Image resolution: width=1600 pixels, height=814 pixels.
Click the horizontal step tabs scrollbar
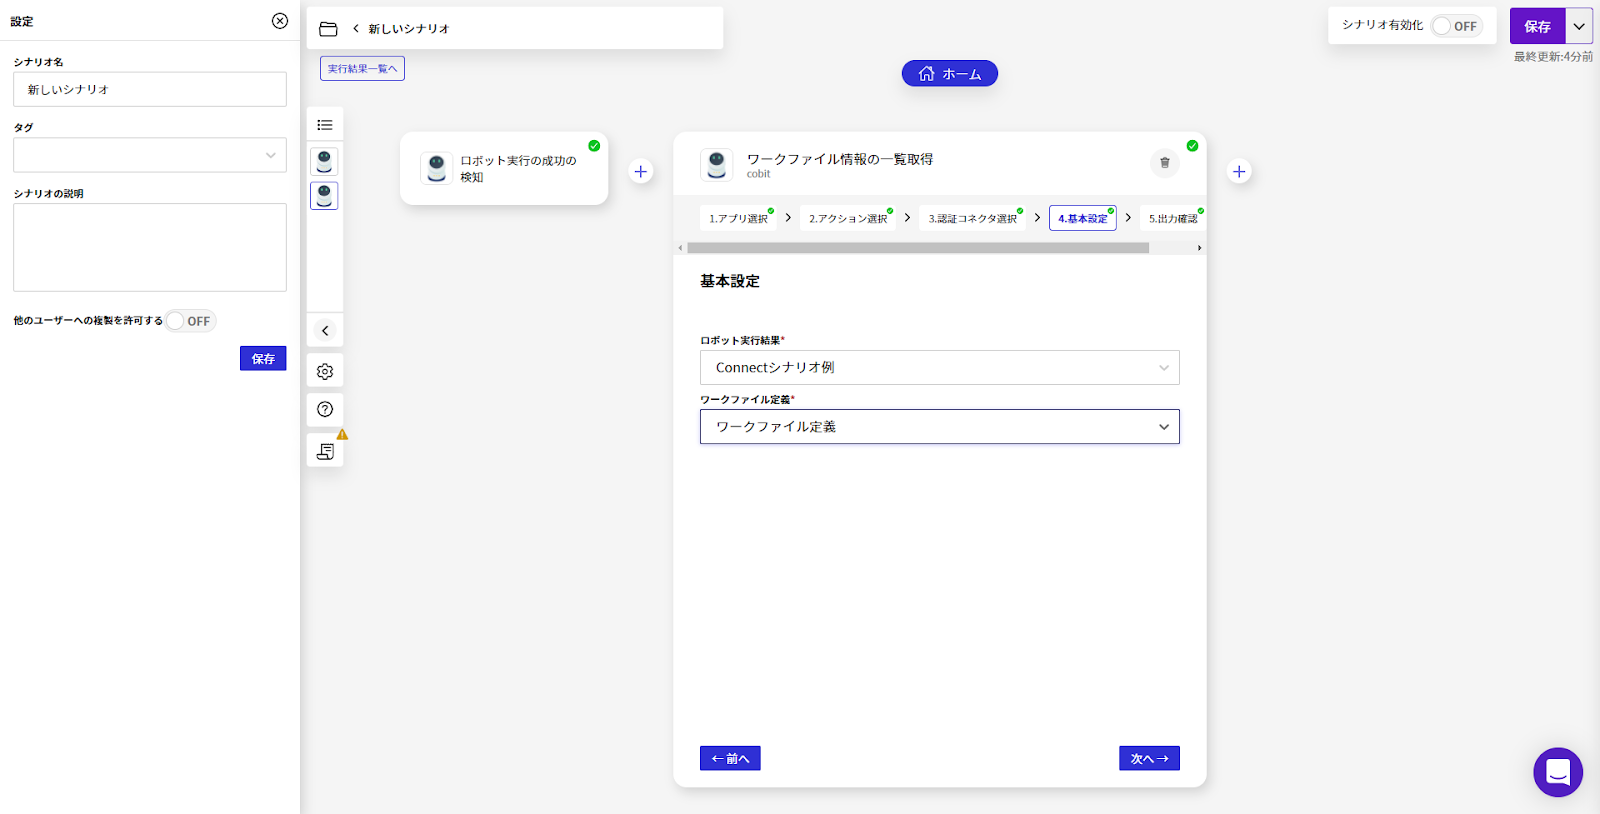tap(918, 248)
